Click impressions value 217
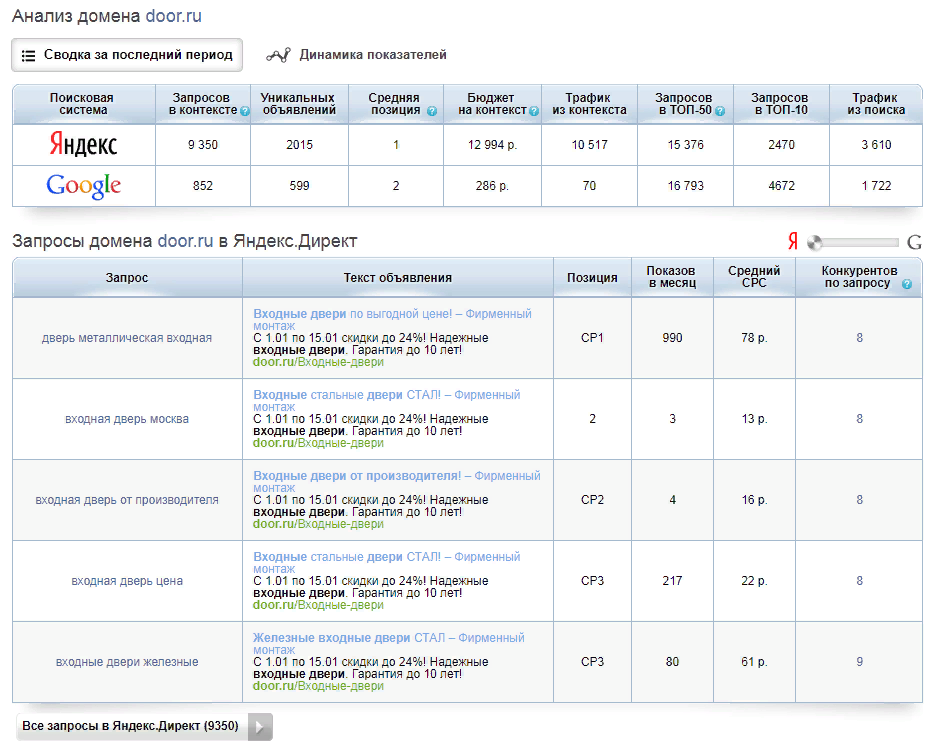The width and height of the screenshot is (935, 749). [x=672, y=581]
